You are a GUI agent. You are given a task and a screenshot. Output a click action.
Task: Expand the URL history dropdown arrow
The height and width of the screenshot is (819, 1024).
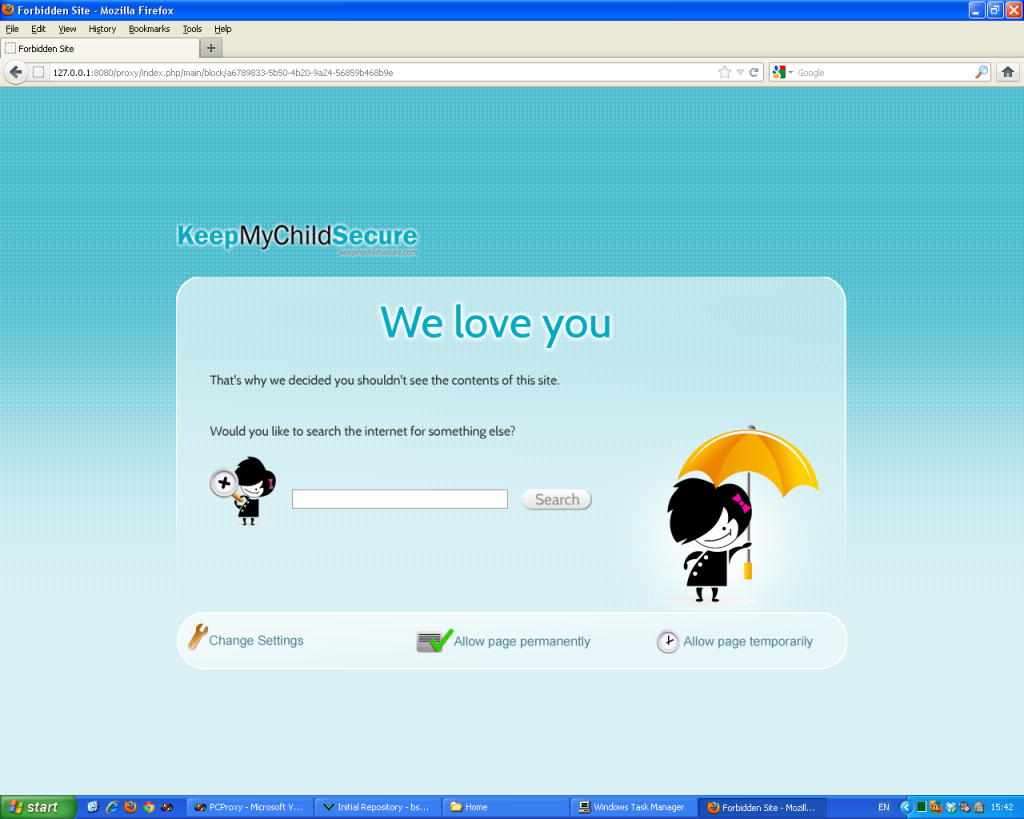tap(740, 72)
